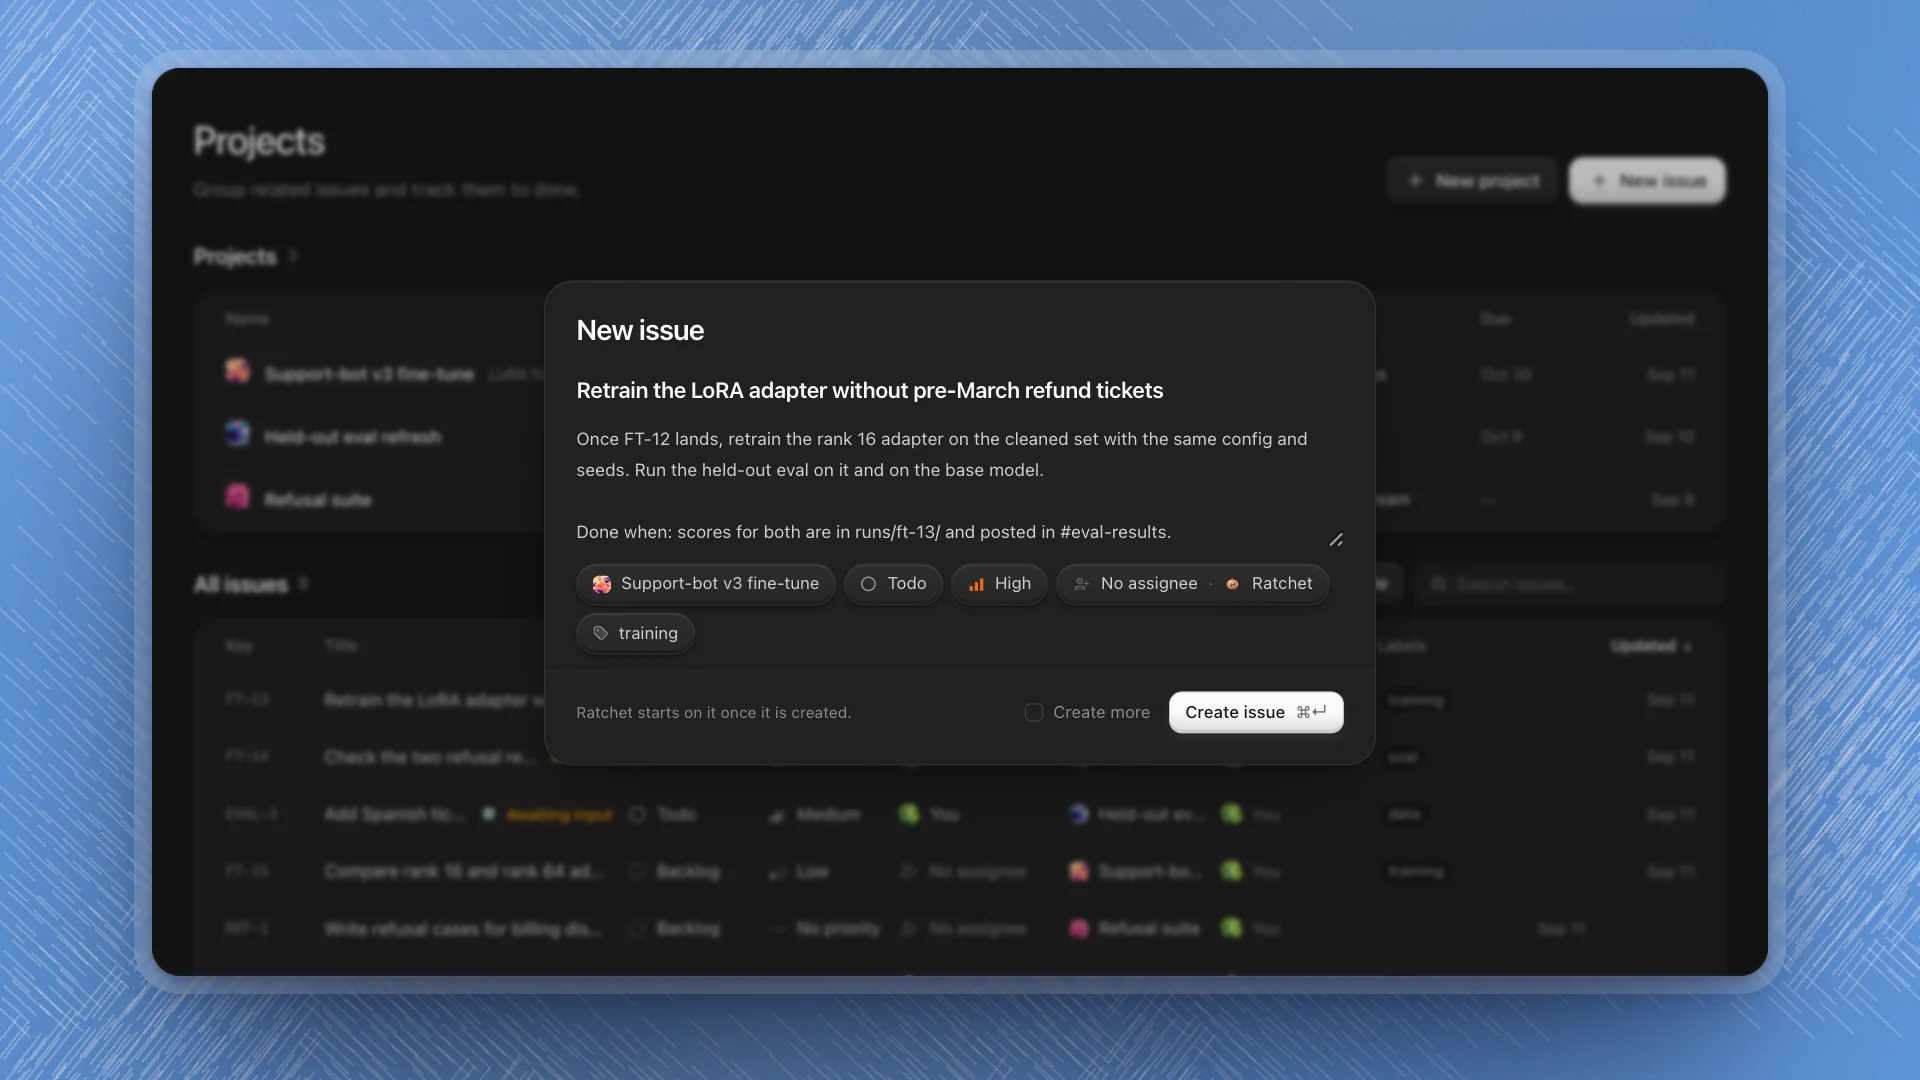This screenshot has height=1080, width=1920.
Task: Click the Todo circle status icon
Action: [868, 584]
